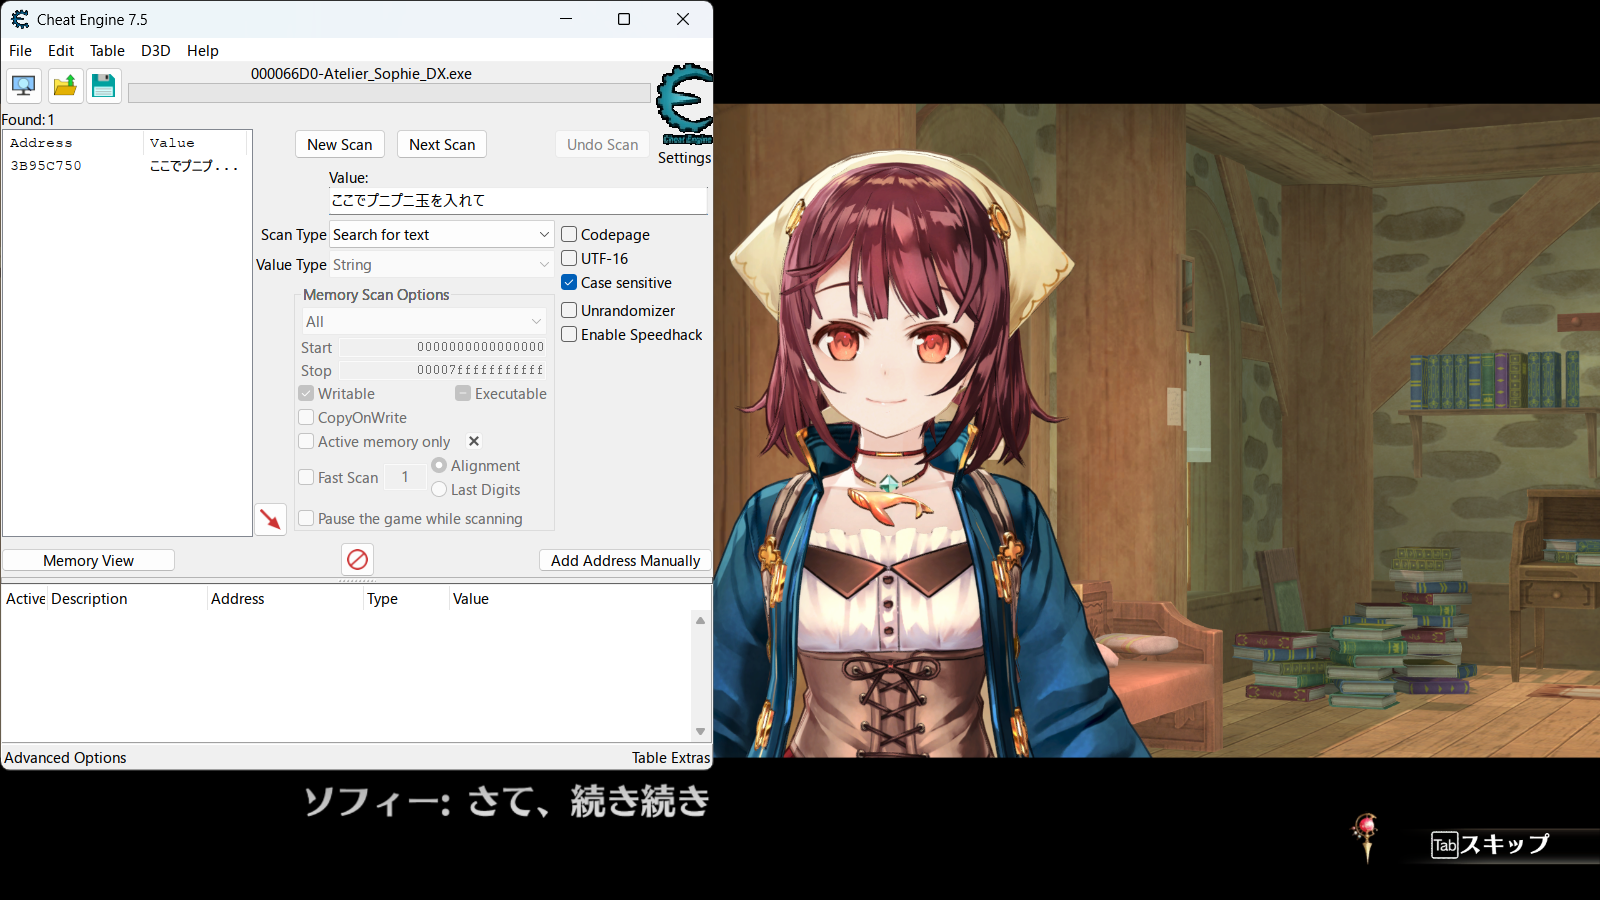This screenshot has width=1600, height=900.
Task: Click the save floppy disk icon
Action: point(103,87)
